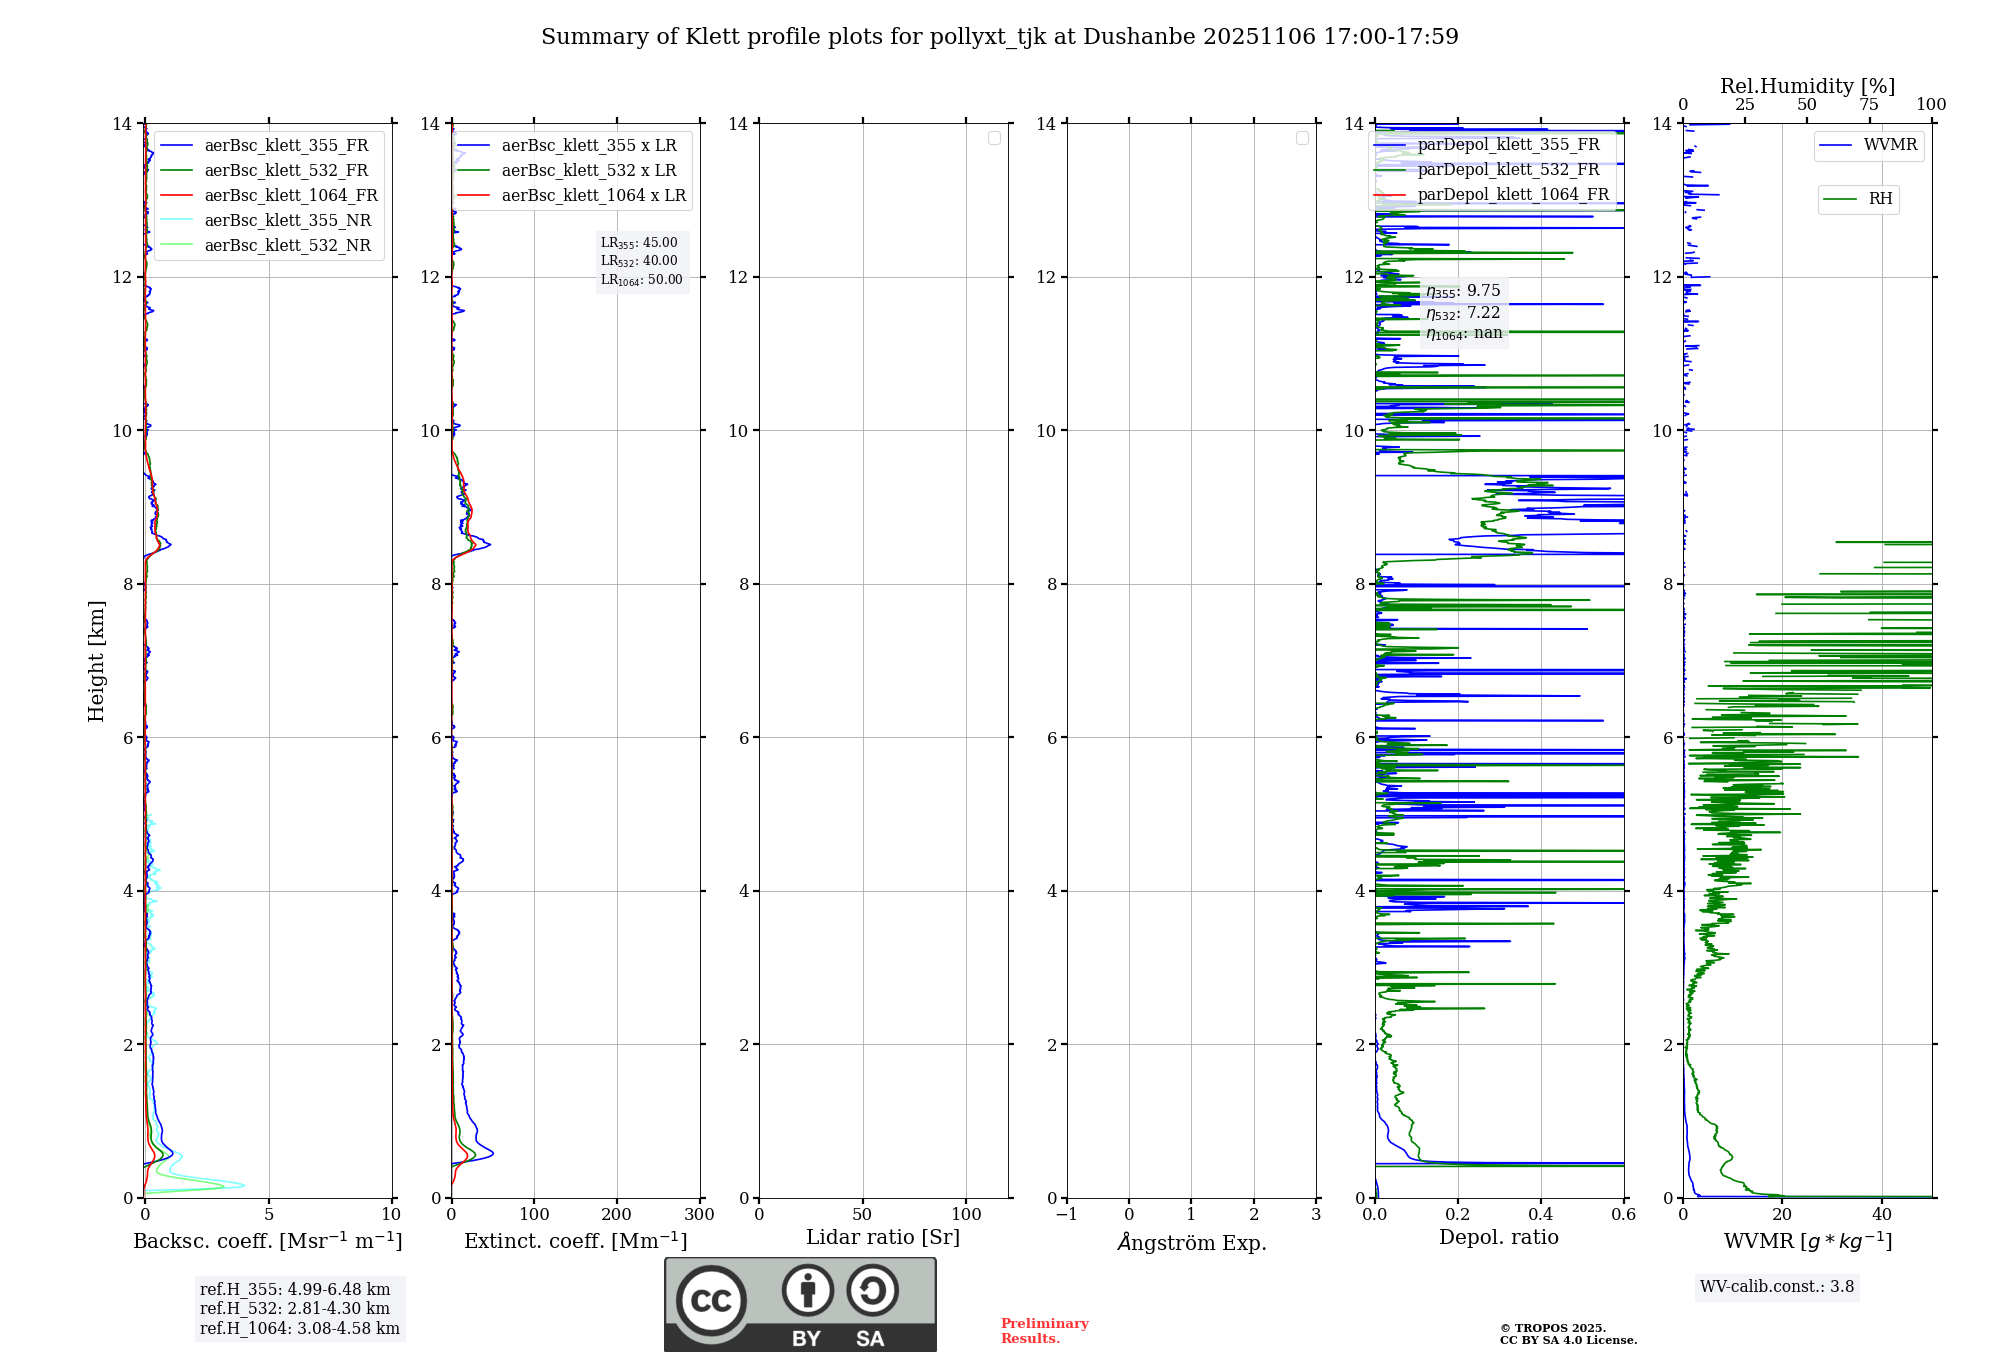Click the empty legend box in Lidar ratio plot

994,138
